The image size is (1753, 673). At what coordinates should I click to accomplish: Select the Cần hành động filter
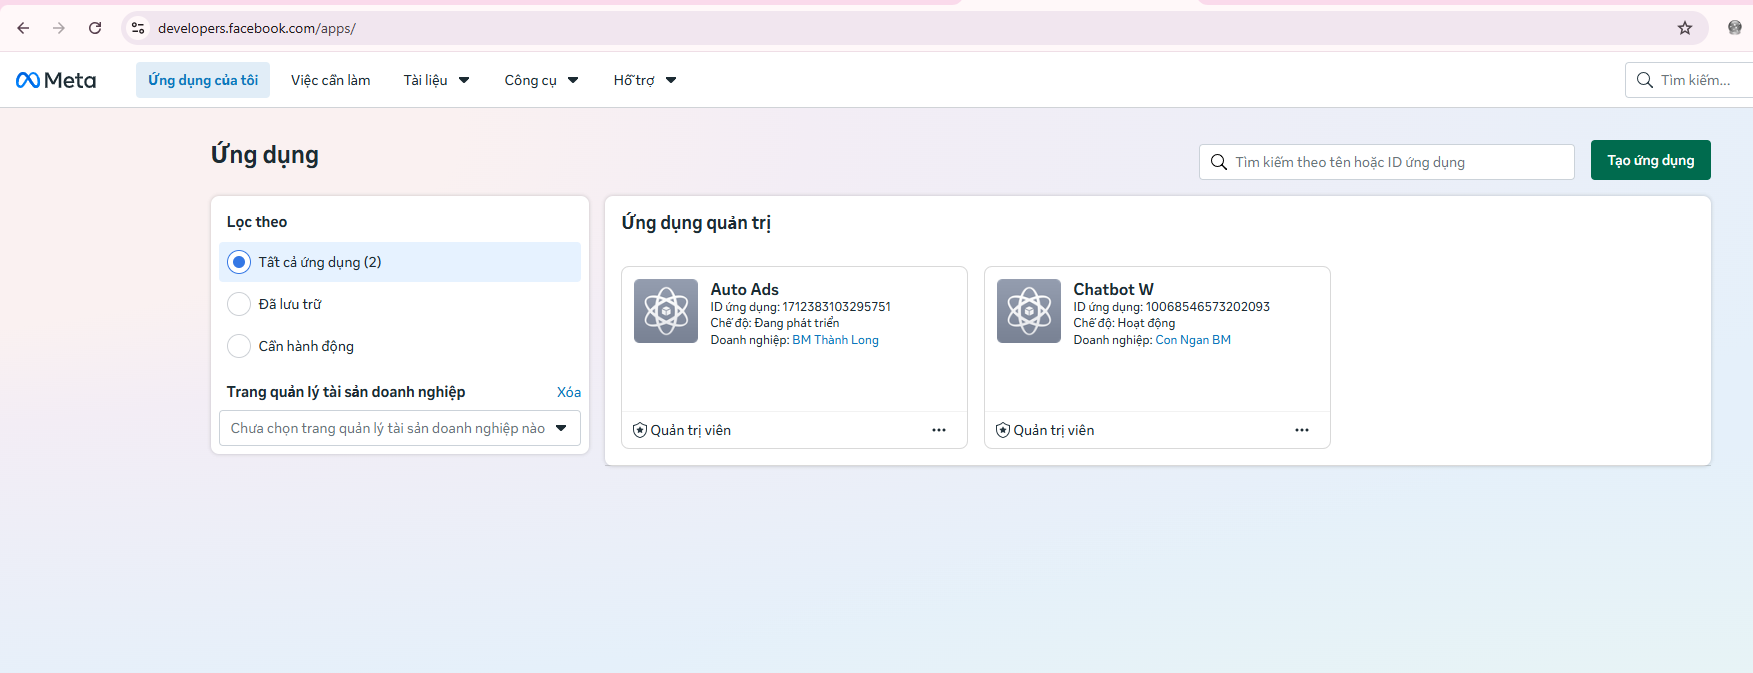click(400, 346)
